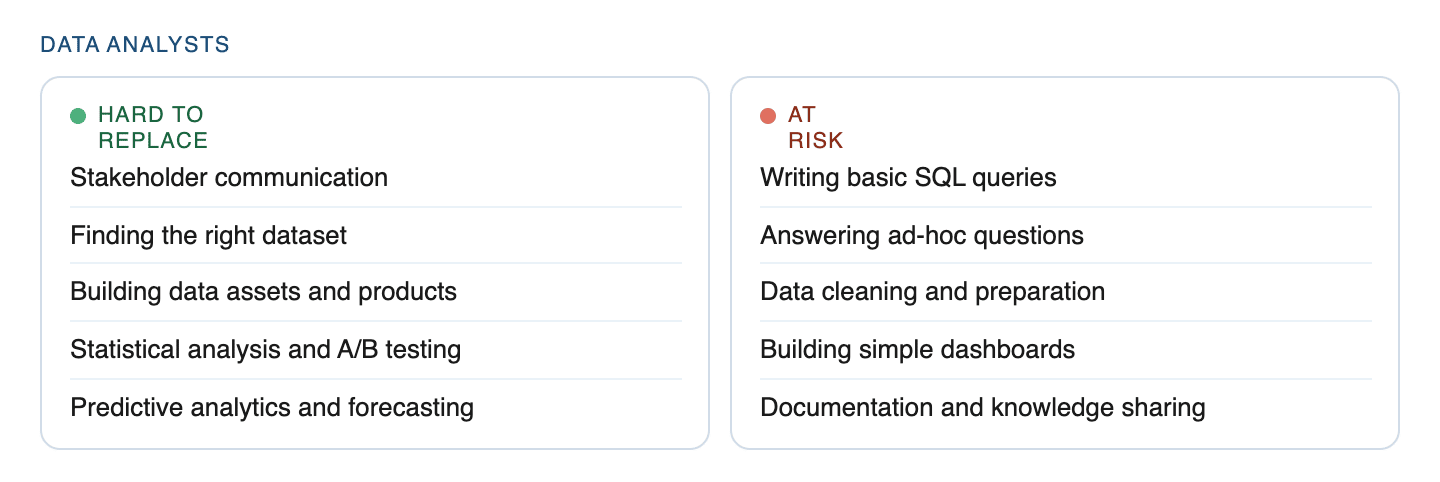
Task: Select Finding the right dataset
Action: coord(208,236)
